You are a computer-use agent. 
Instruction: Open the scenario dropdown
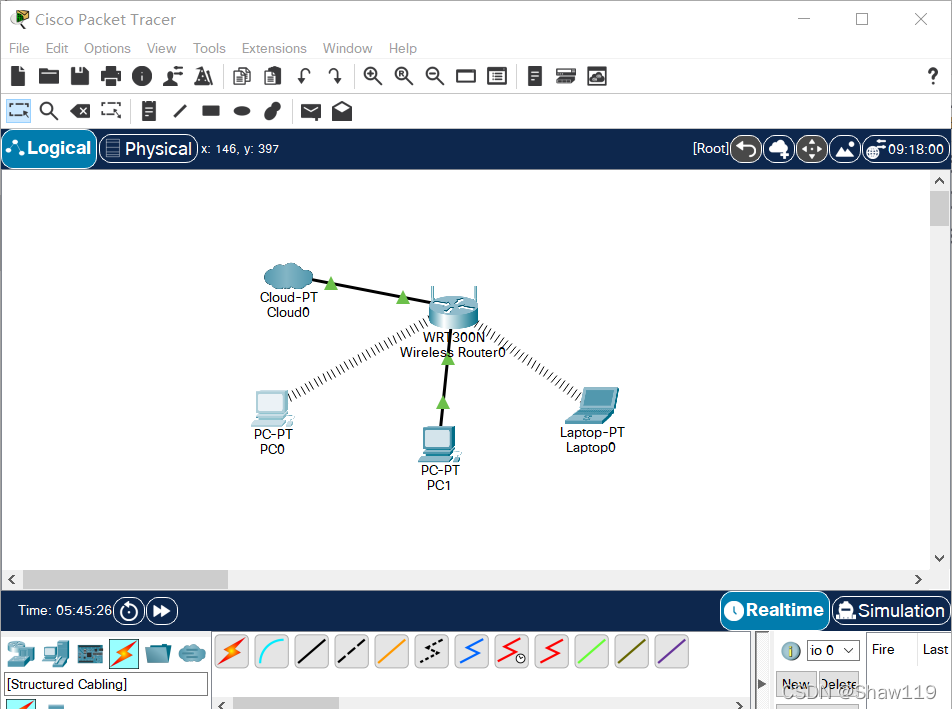(833, 651)
